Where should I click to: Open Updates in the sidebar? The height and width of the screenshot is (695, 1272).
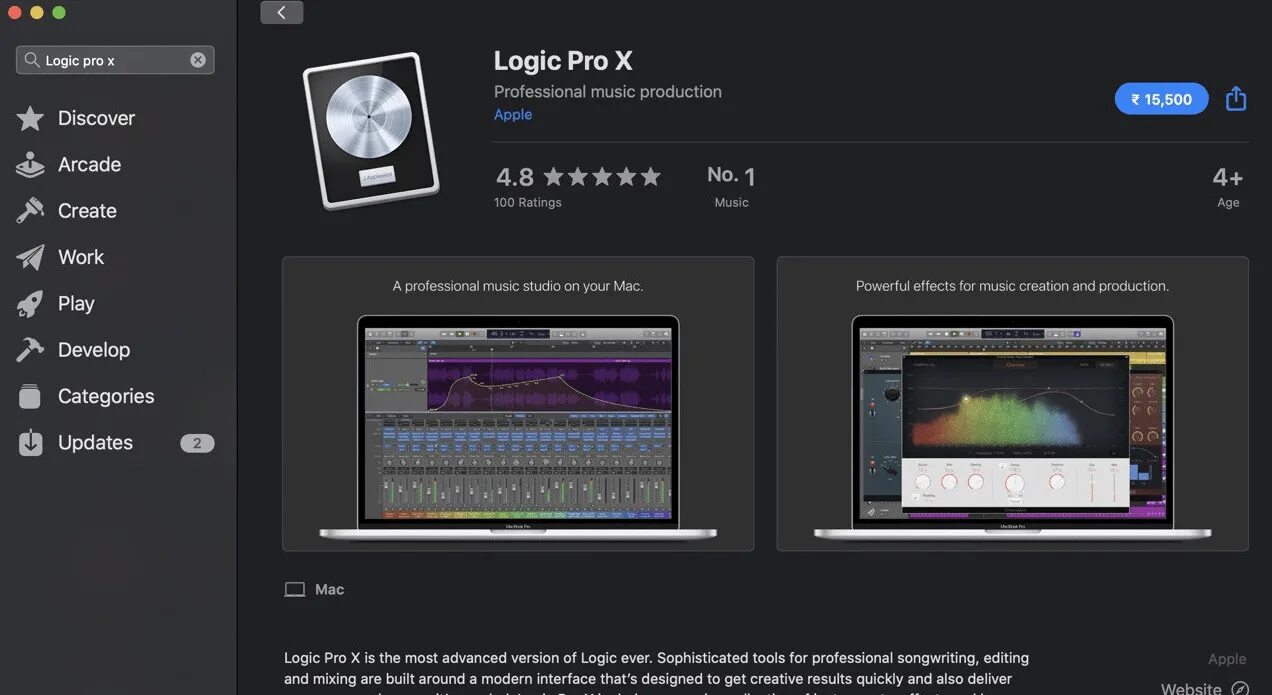click(x=95, y=443)
